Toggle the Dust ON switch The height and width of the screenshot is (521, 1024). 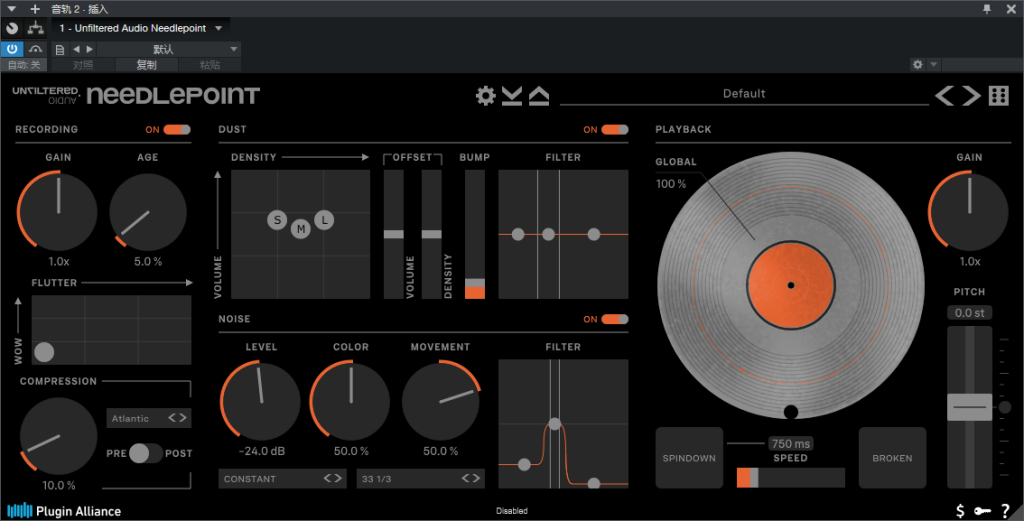click(615, 129)
